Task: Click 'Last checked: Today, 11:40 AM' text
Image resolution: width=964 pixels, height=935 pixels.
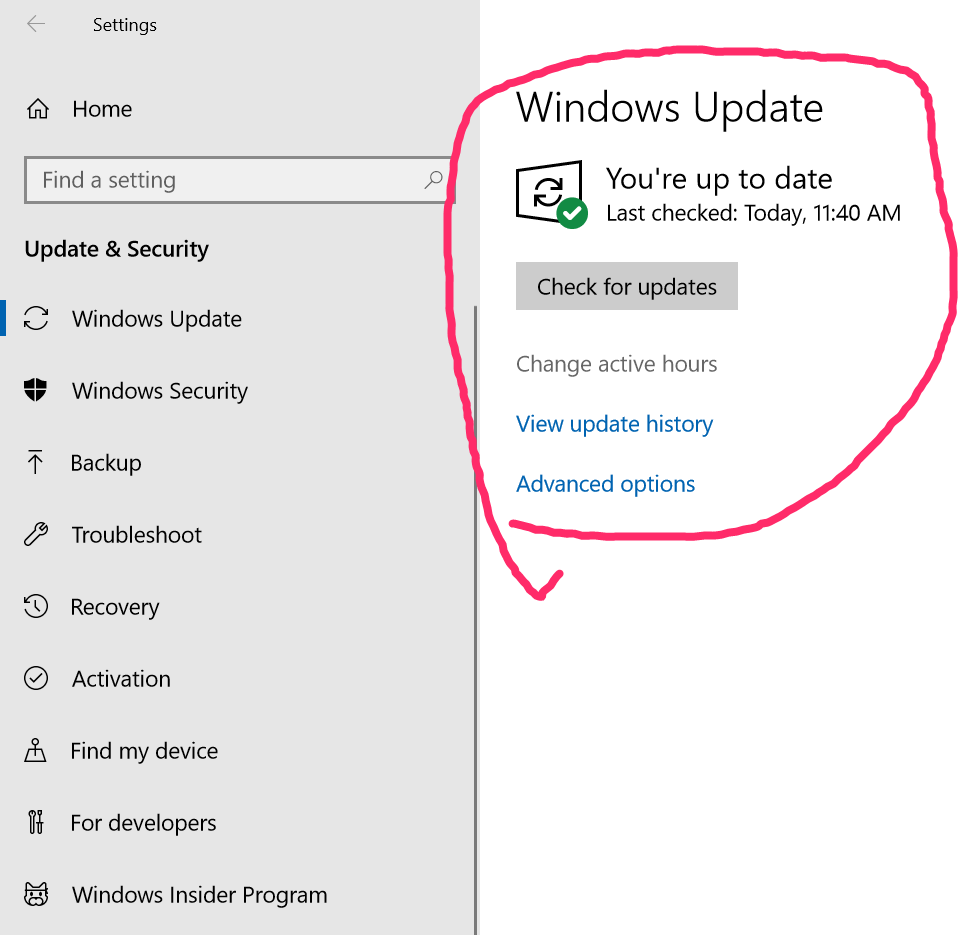Action: (x=754, y=213)
